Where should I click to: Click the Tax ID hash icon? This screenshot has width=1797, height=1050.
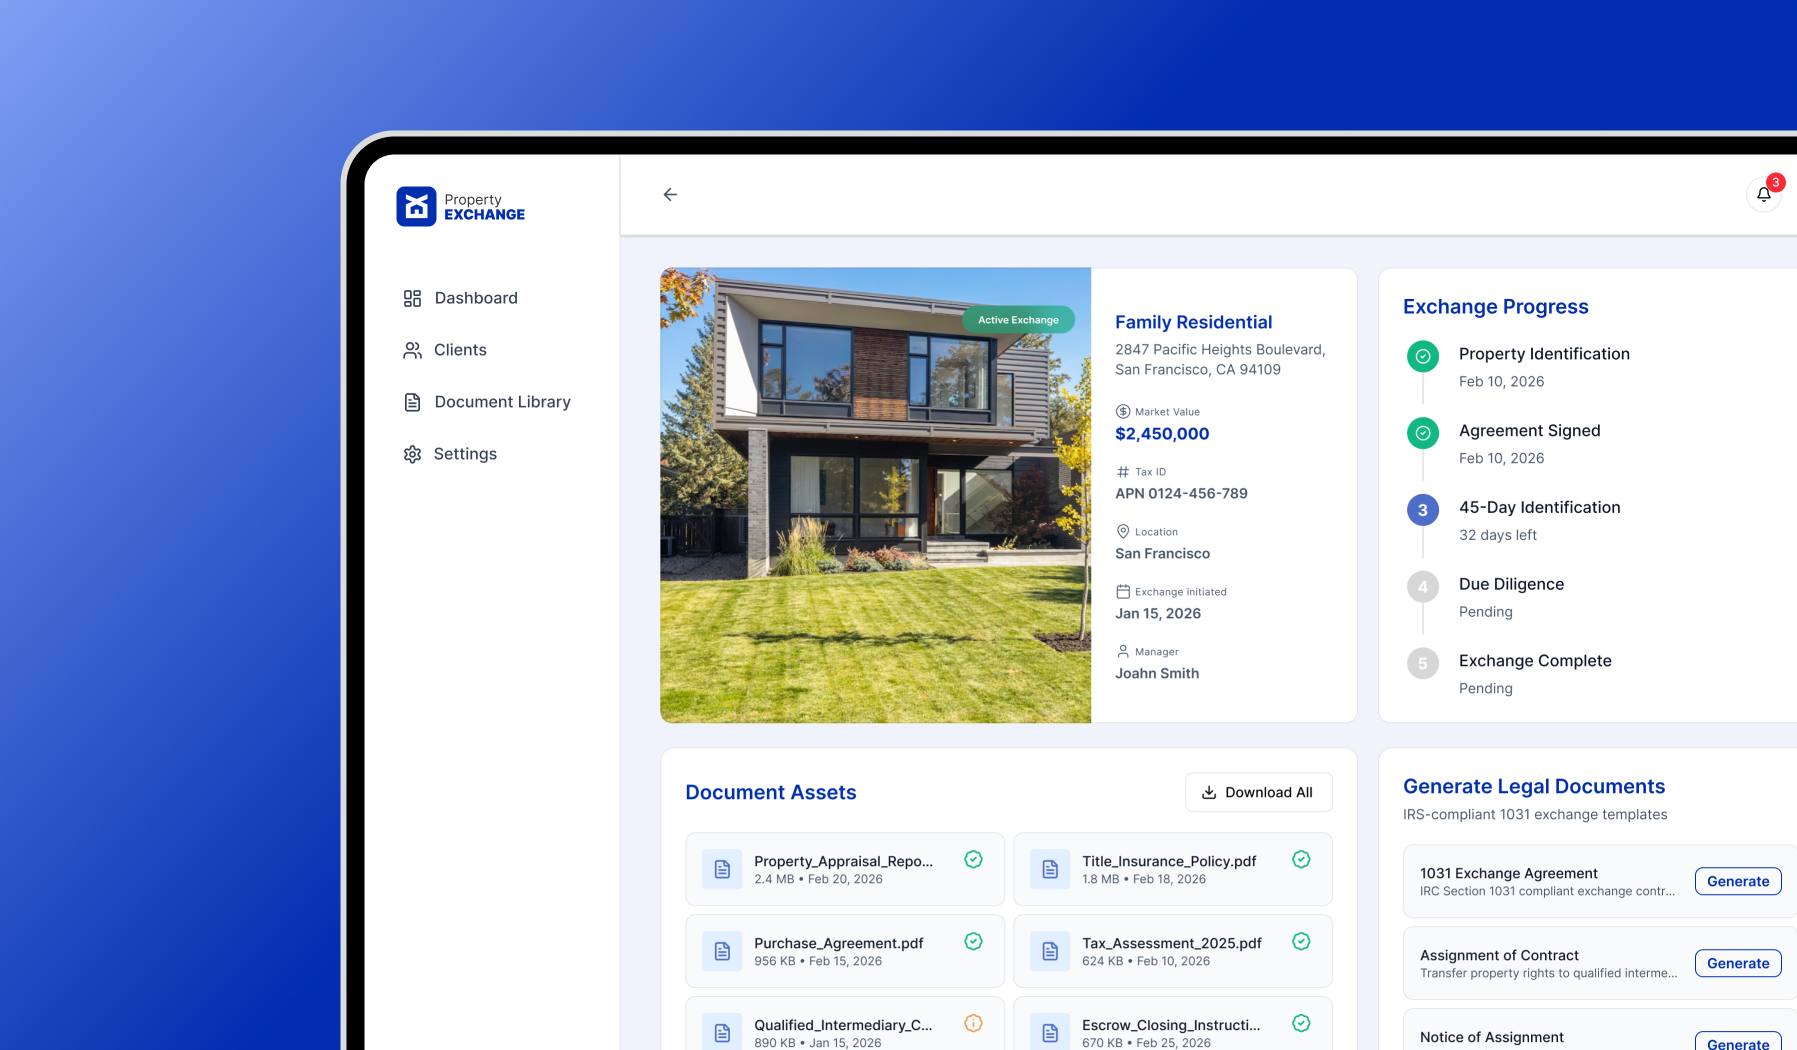(x=1123, y=472)
